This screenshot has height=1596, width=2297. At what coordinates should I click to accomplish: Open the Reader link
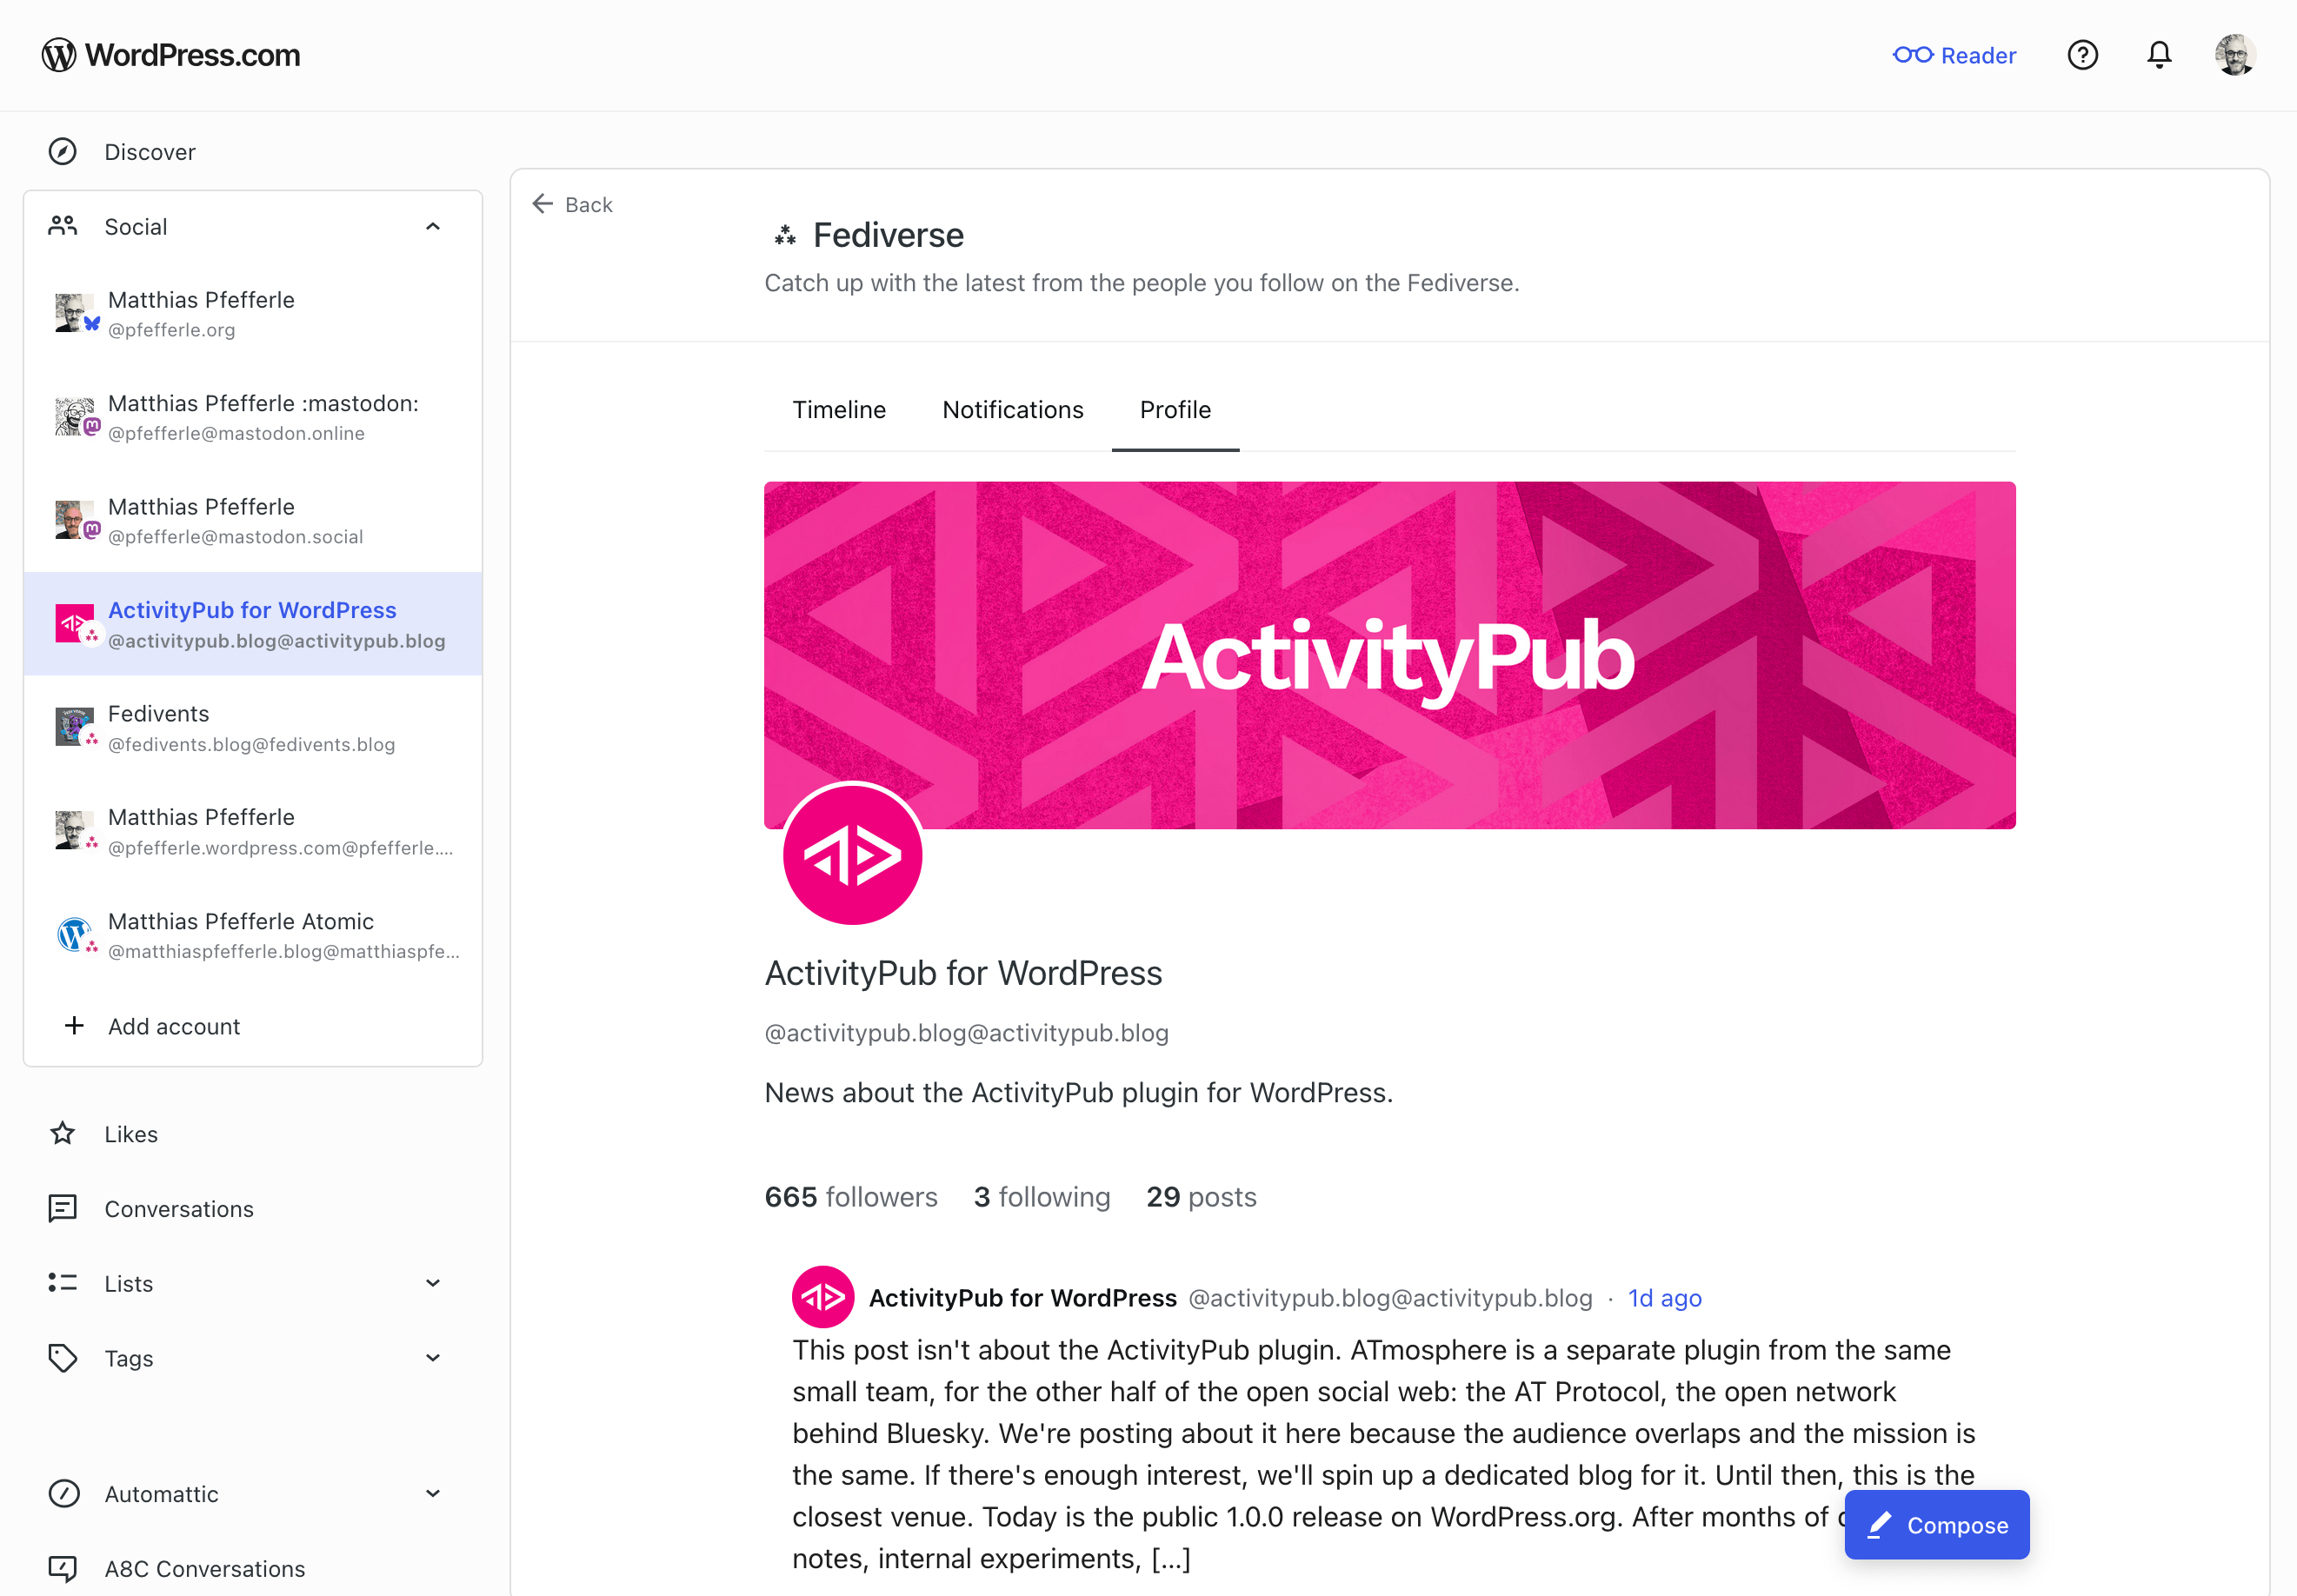[x=1954, y=55]
